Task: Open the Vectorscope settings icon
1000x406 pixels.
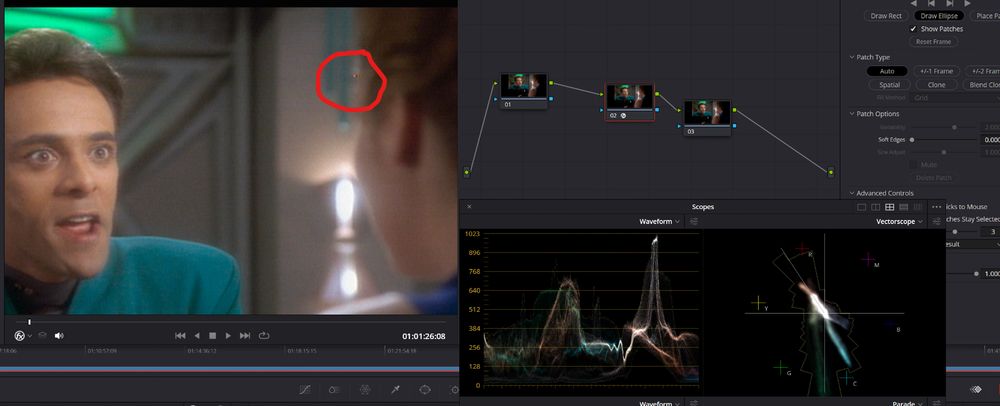Action: click(x=936, y=221)
